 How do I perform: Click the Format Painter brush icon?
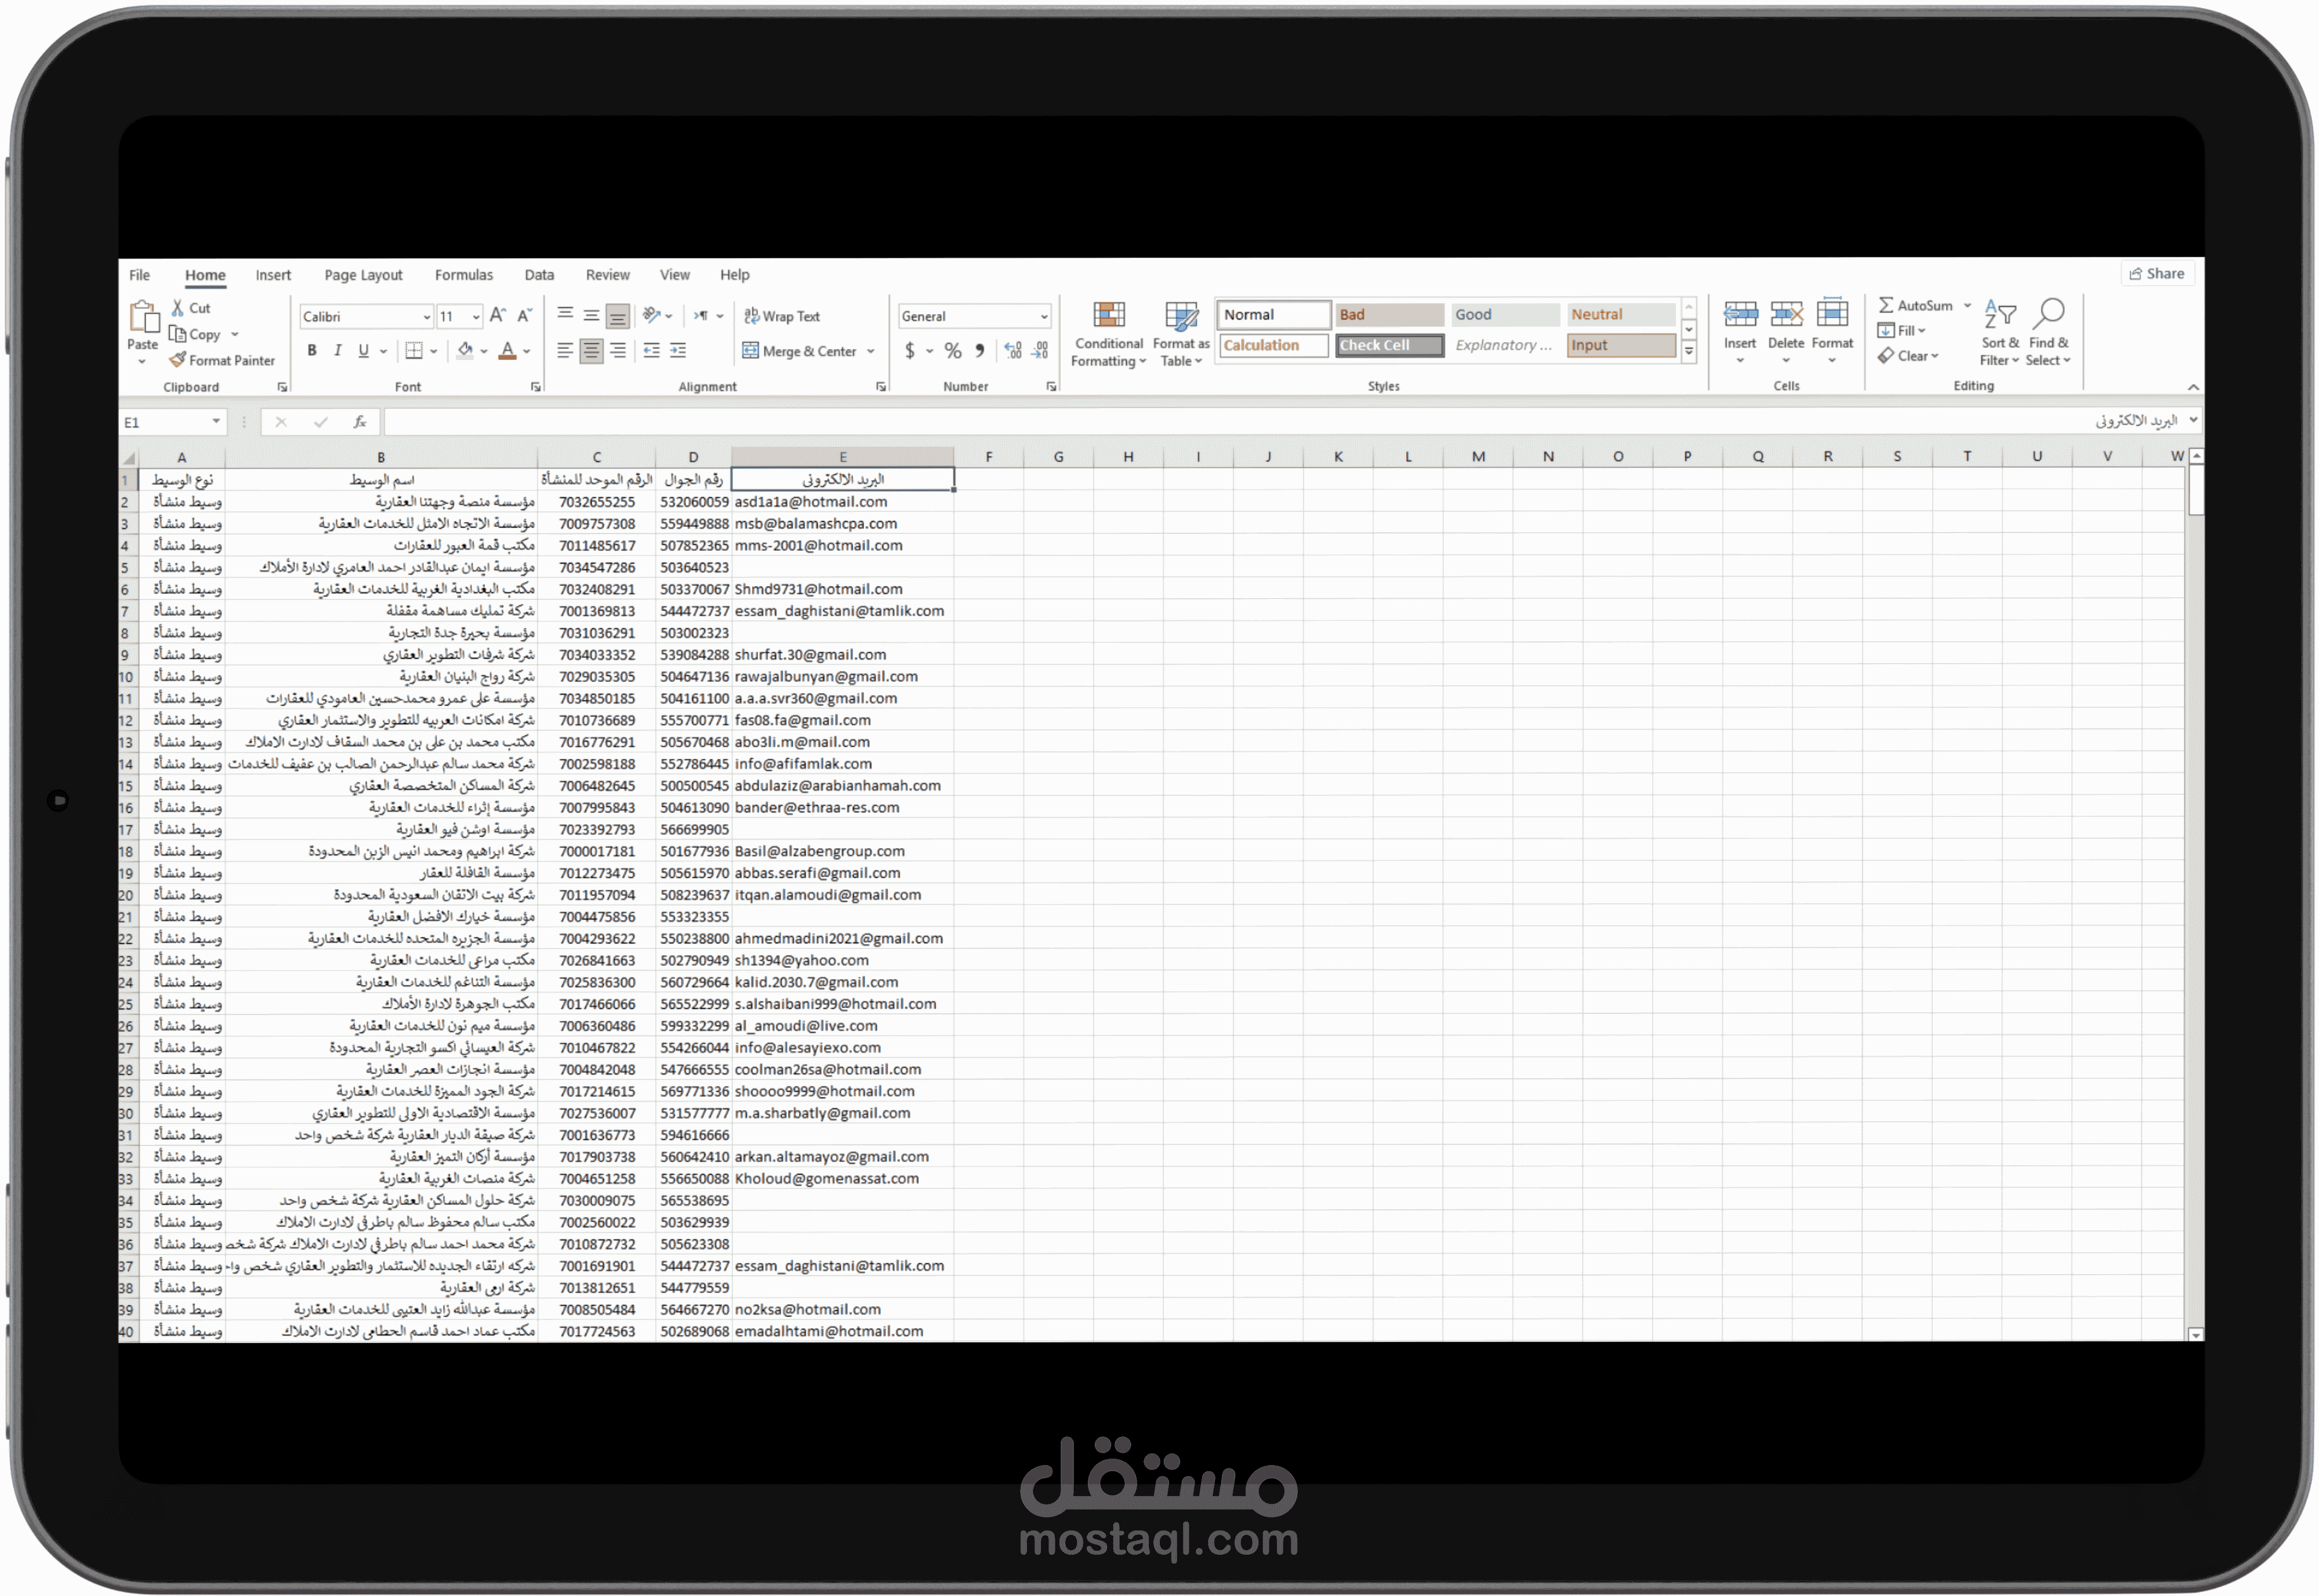coord(178,360)
